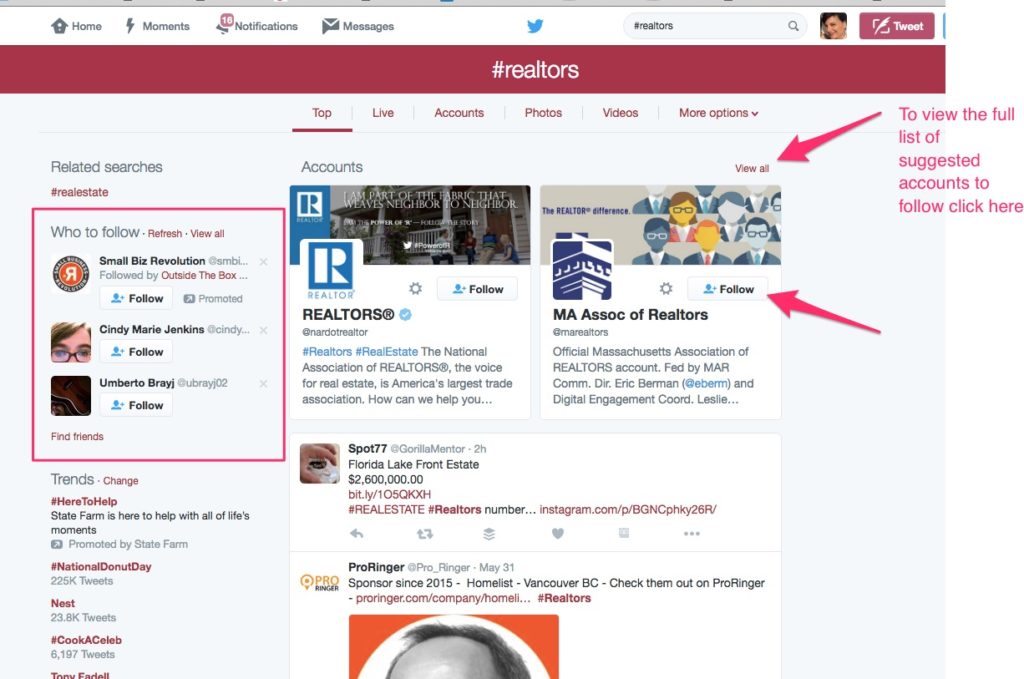The image size is (1024, 679).
Task: Click the media icon on Spot77 tweet
Action: click(624, 533)
